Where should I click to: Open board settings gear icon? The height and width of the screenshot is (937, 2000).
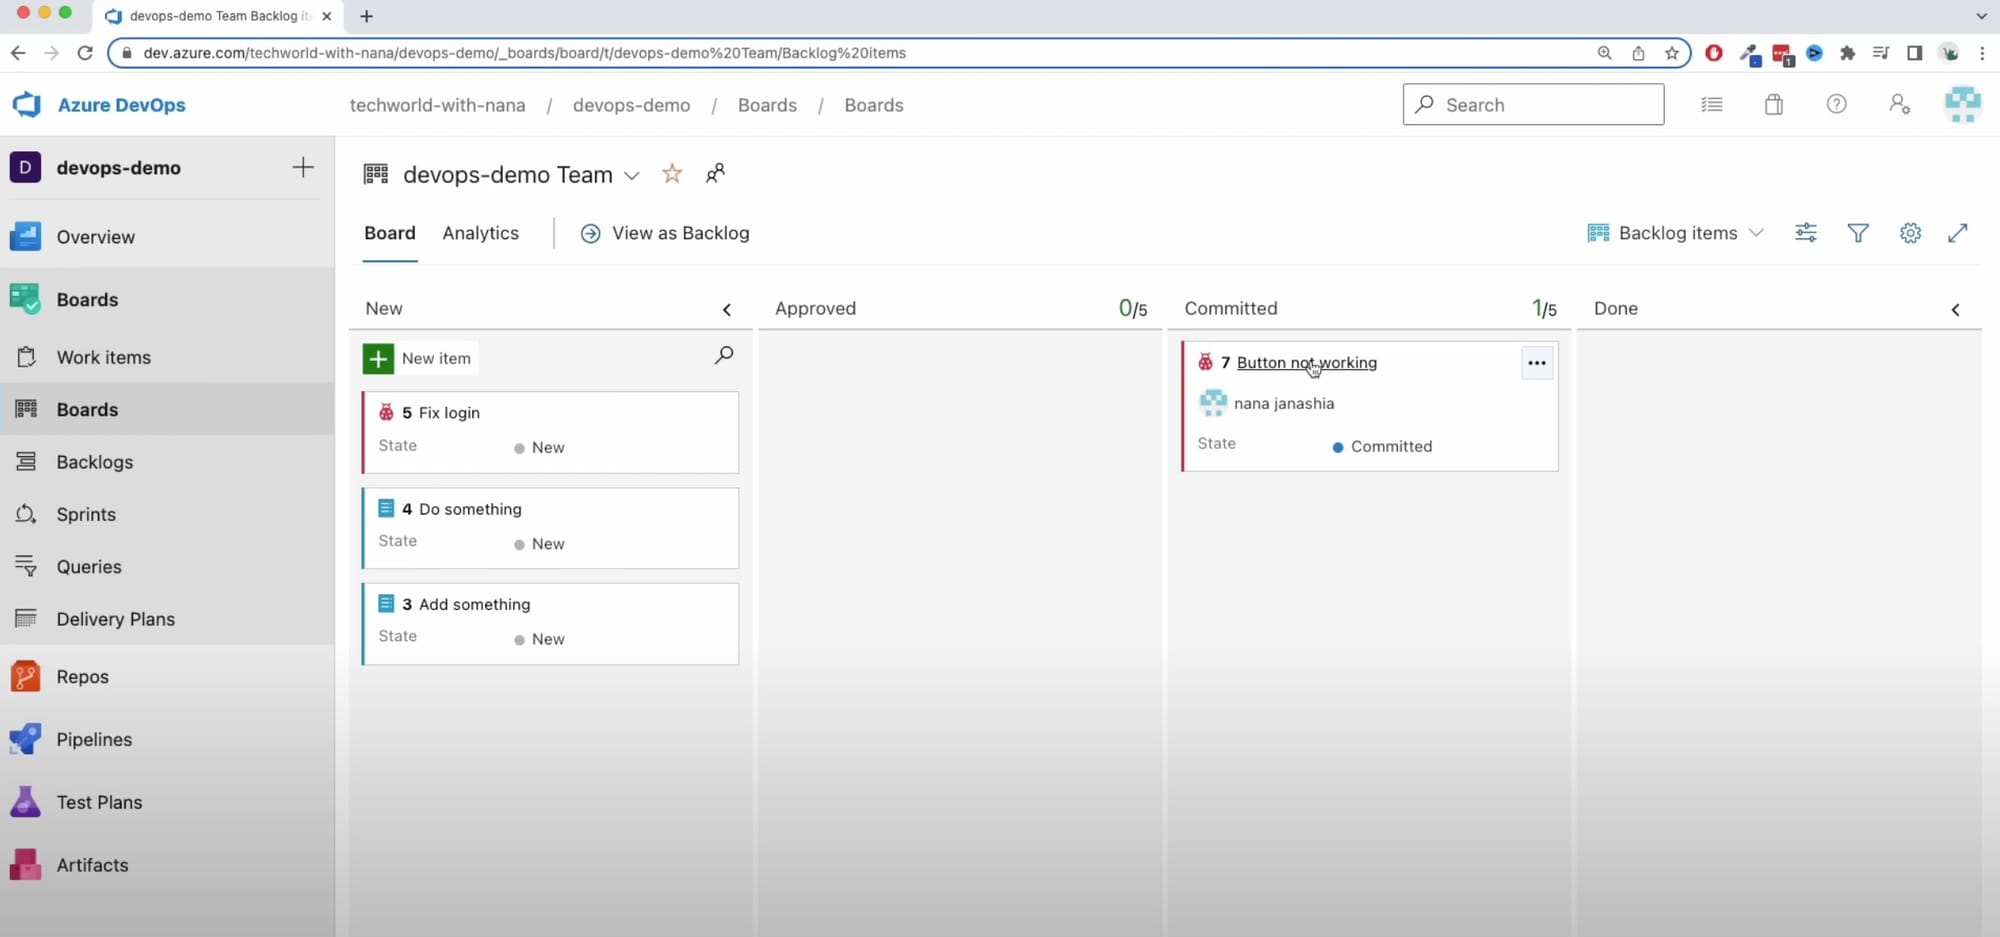click(x=1910, y=233)
